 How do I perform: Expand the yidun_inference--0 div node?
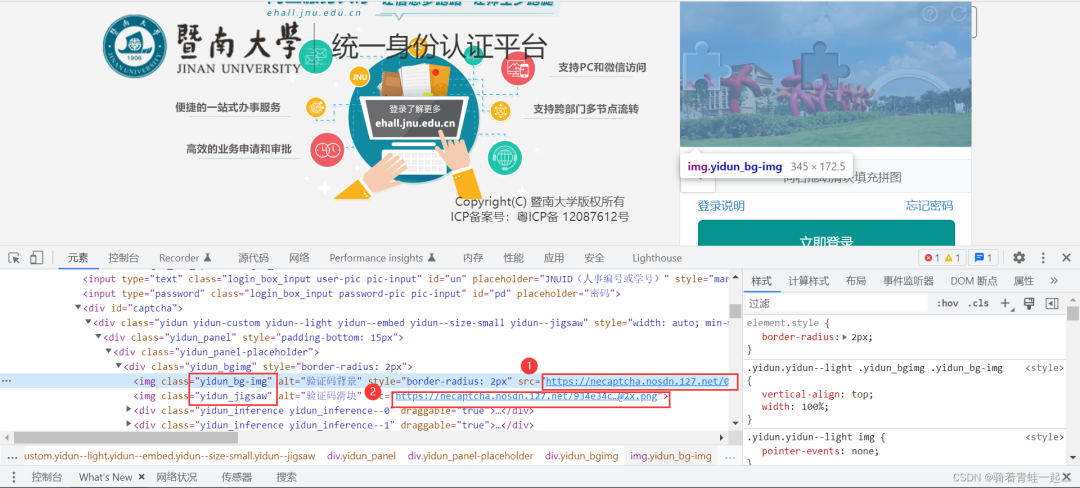129,411
